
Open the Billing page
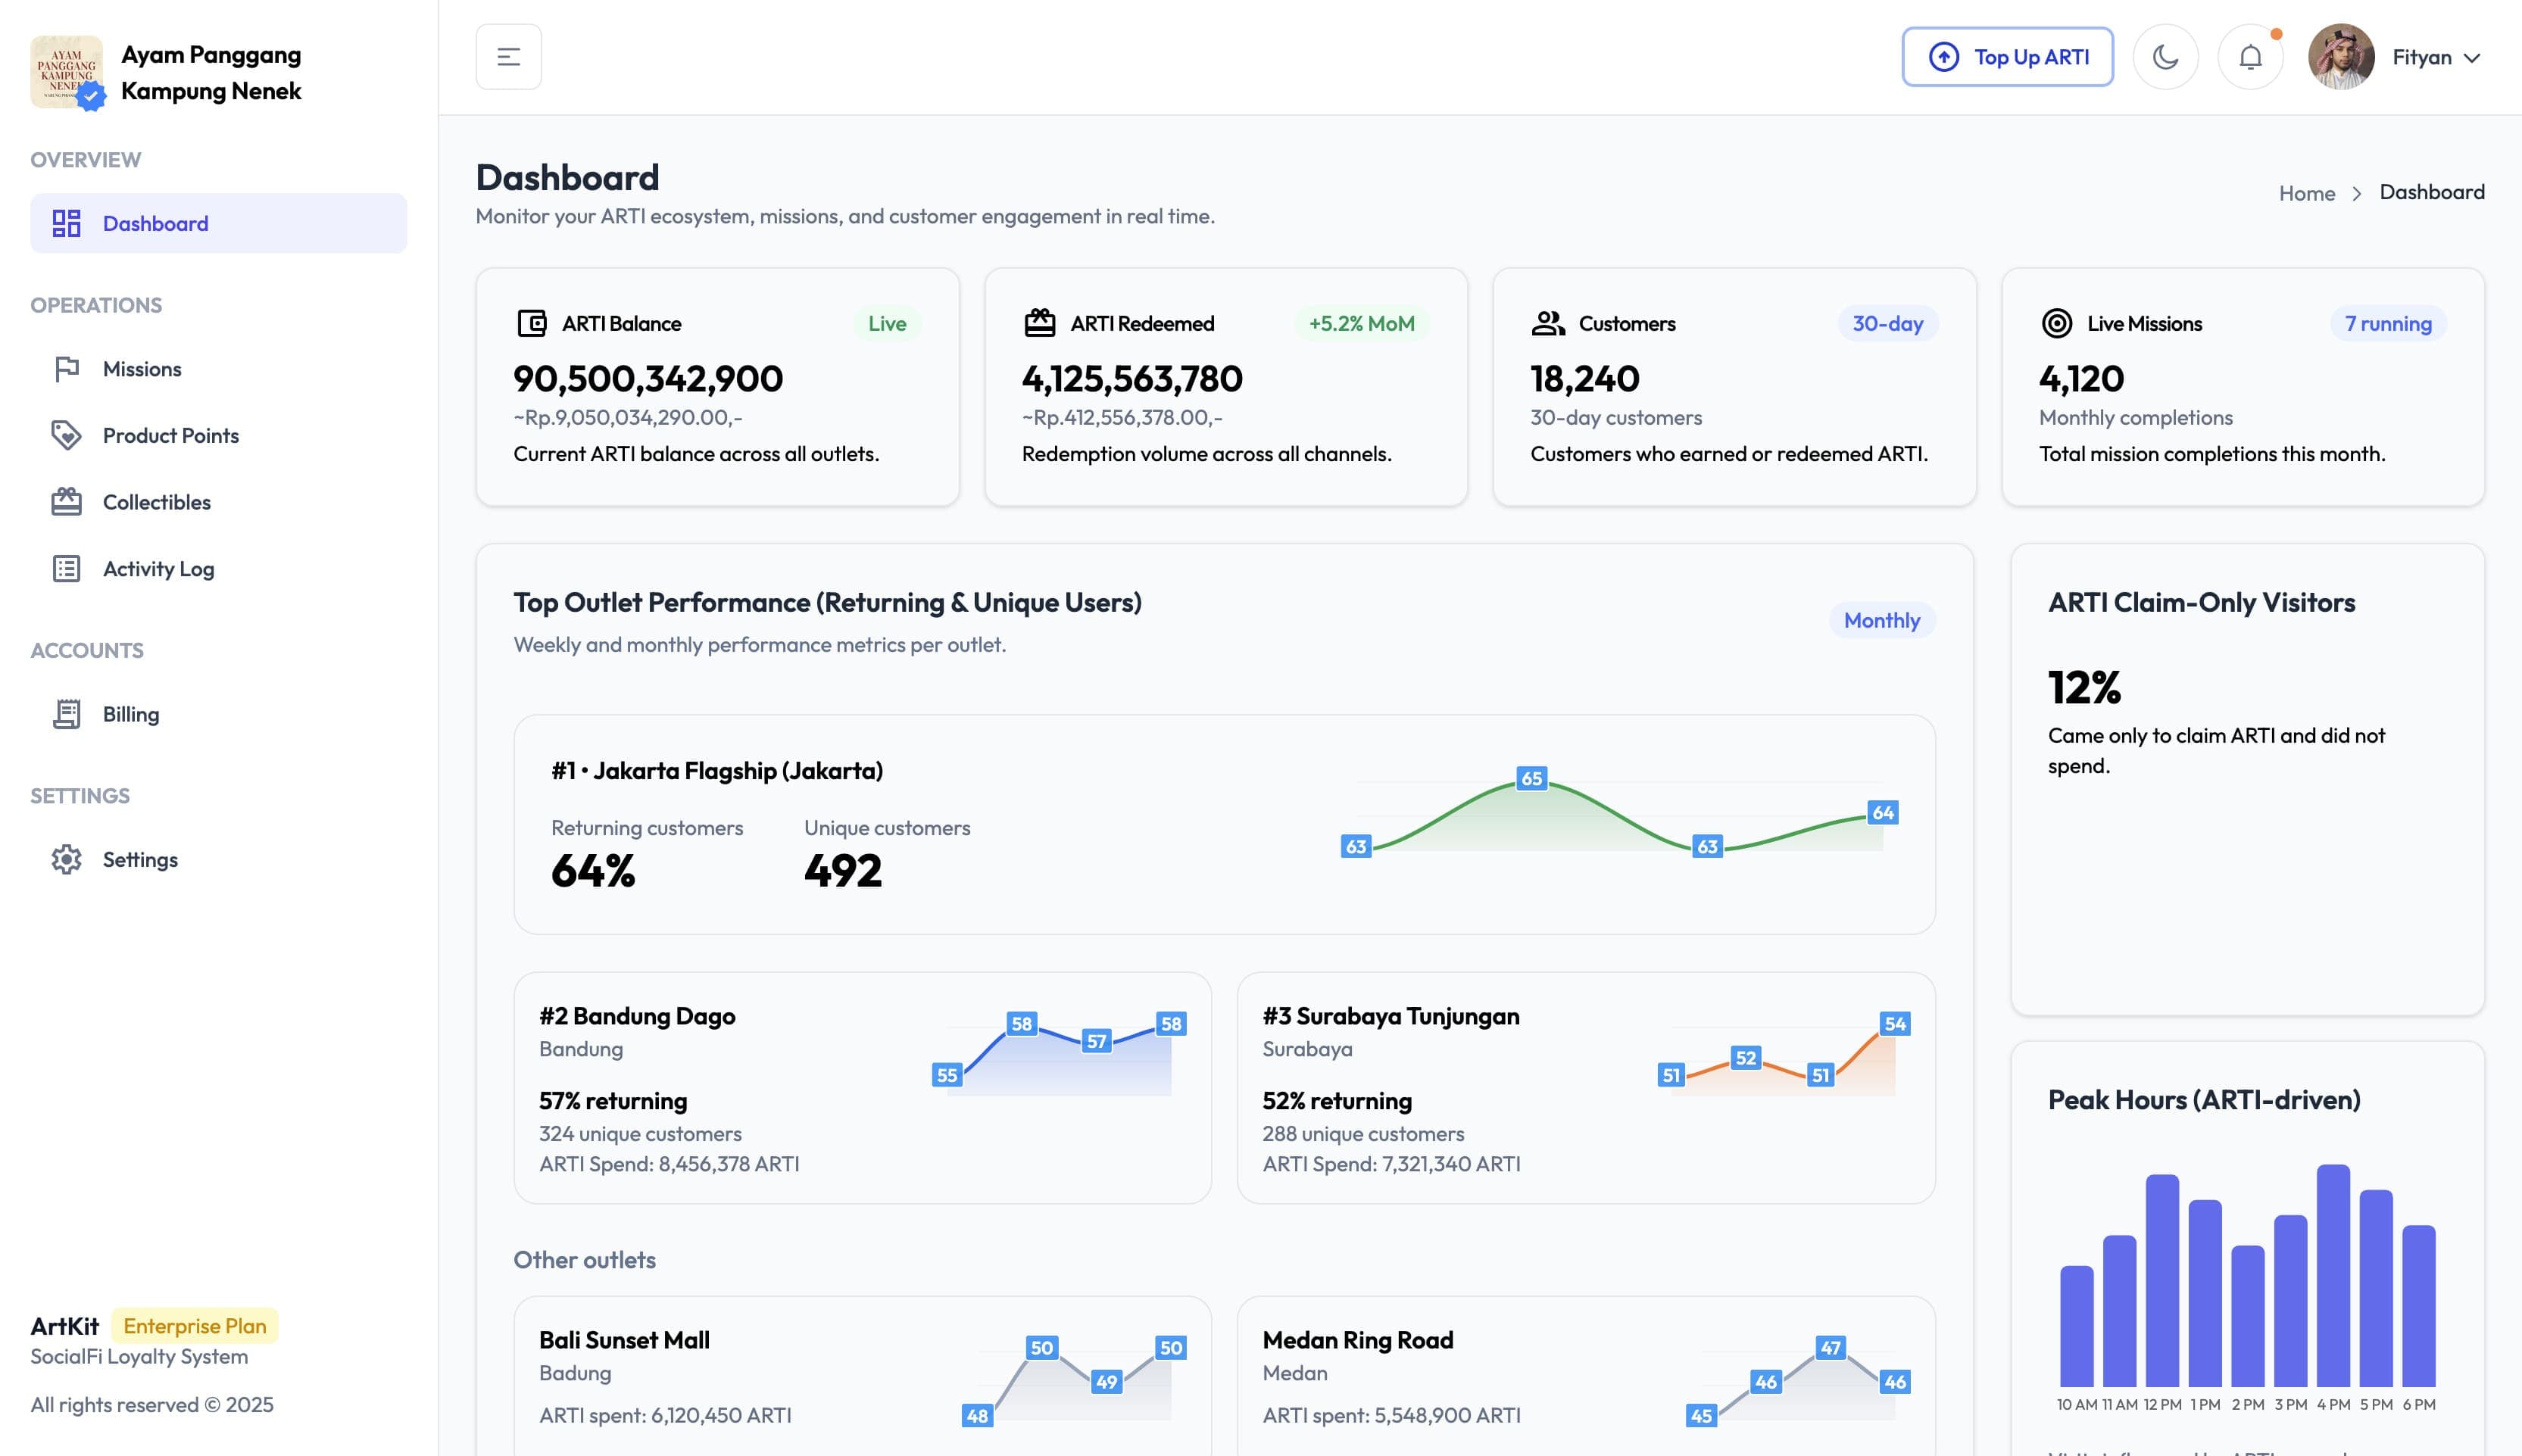coord(130,713)
